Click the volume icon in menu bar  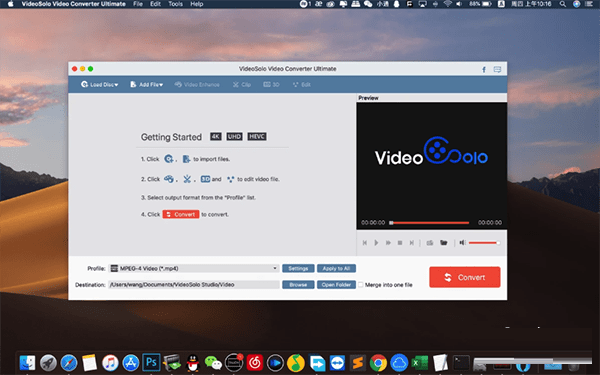[x=459, y=4]
